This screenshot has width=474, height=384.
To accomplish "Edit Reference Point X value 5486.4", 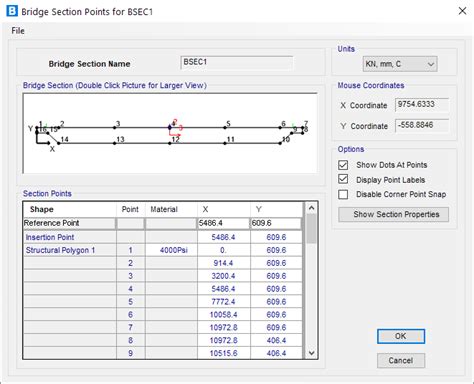I will pos(223,223).
